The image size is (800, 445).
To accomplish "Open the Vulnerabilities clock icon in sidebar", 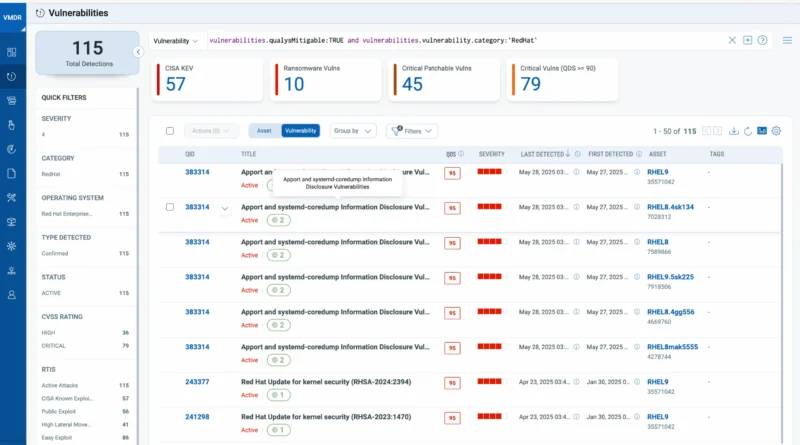I will point(12,77).
